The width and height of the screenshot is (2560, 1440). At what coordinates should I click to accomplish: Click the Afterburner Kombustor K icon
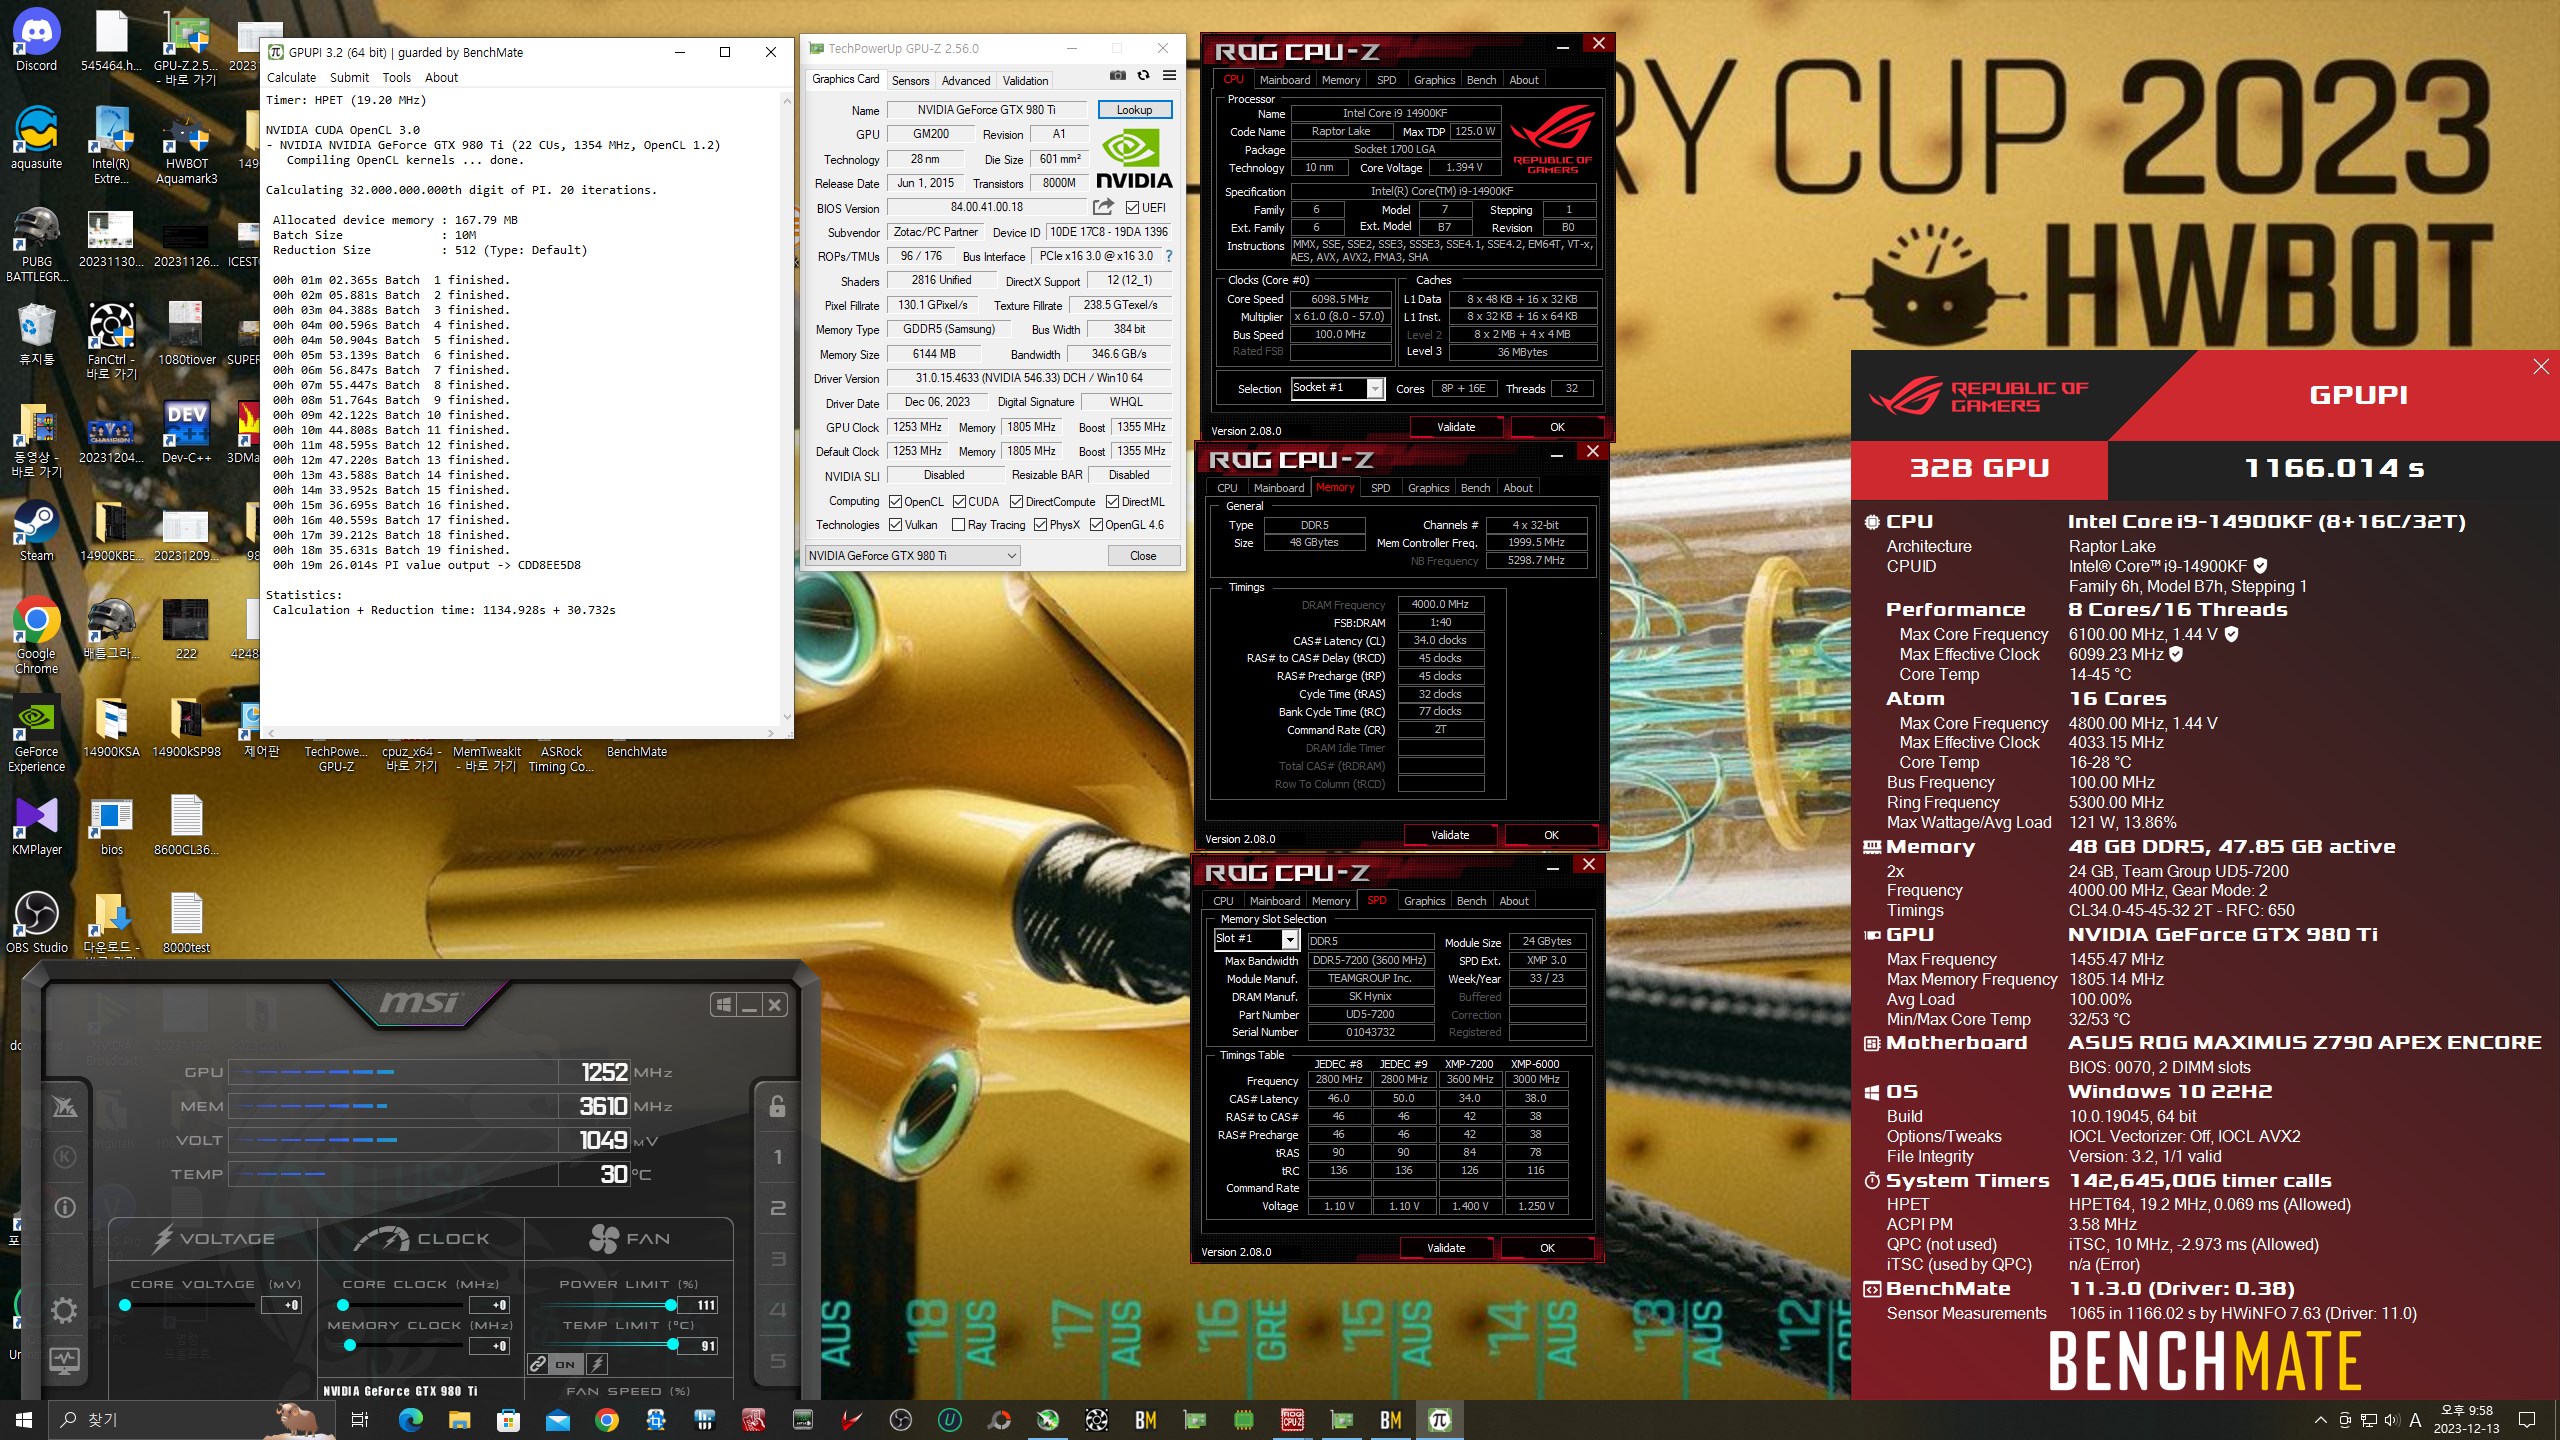point(65,1157)
